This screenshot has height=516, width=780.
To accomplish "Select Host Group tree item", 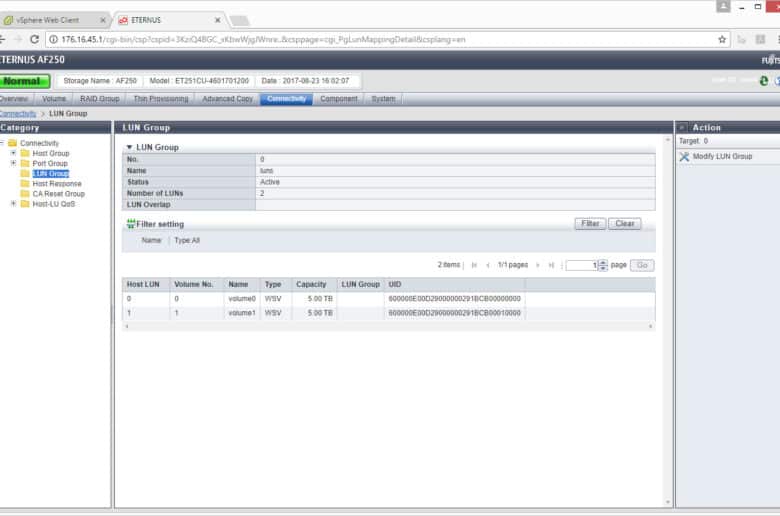I will point(51,153).
